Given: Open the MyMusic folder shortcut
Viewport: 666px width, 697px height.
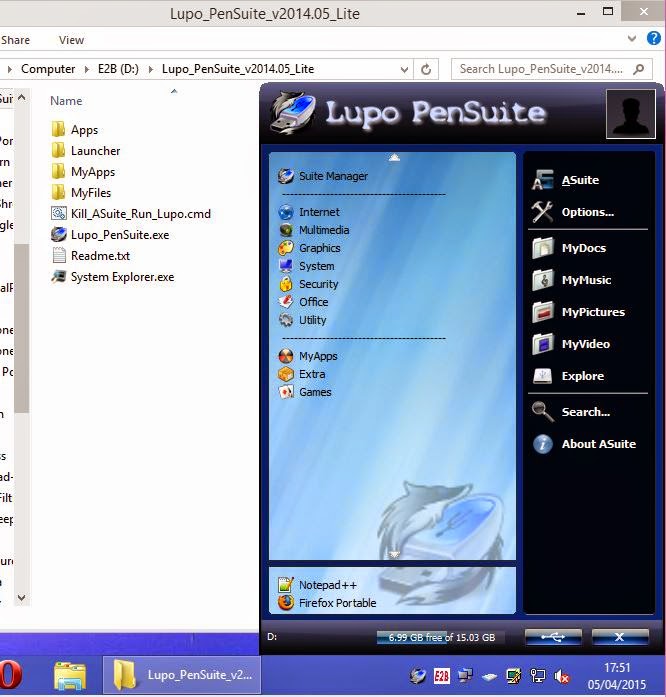Looking at the screenshot, I should (x=572, y=280).
